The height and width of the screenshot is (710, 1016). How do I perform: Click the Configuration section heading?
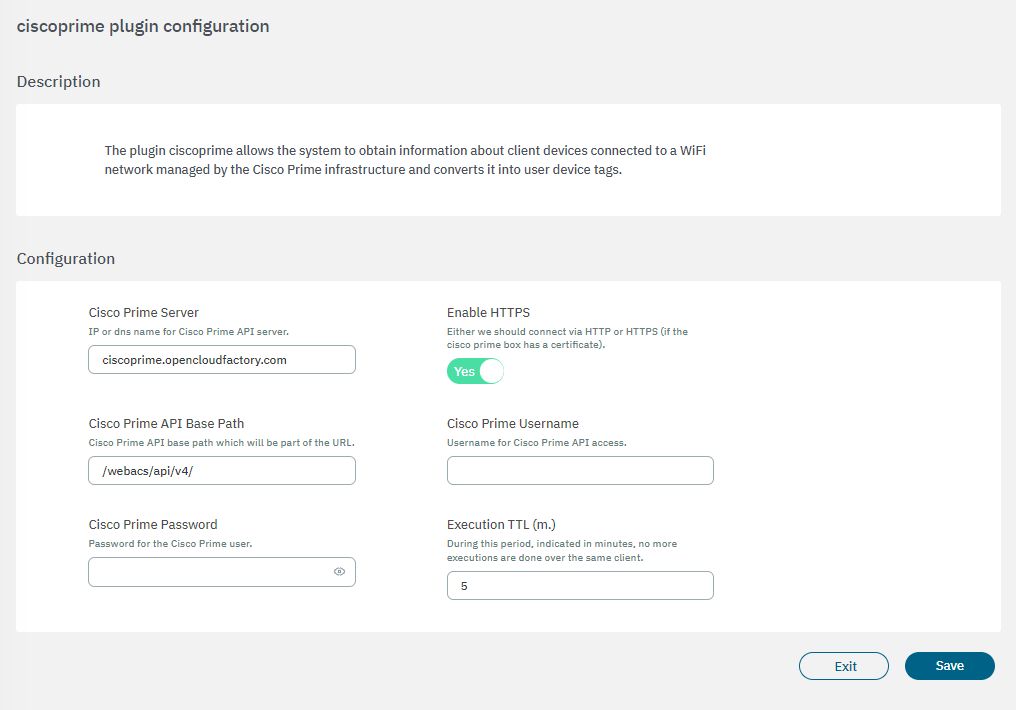[x=65, y=259]
